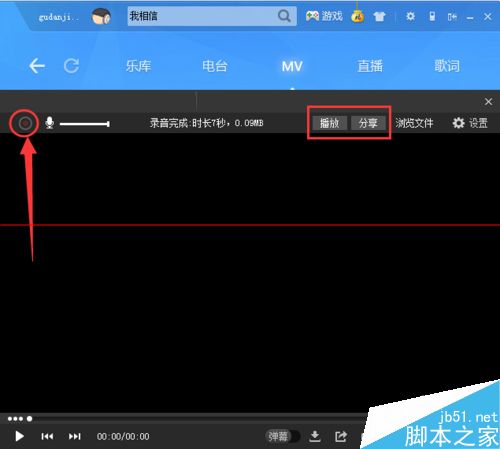Close the recording panel
The width and height of the screenshot is (500, 449).
click(x=488, y=102)
